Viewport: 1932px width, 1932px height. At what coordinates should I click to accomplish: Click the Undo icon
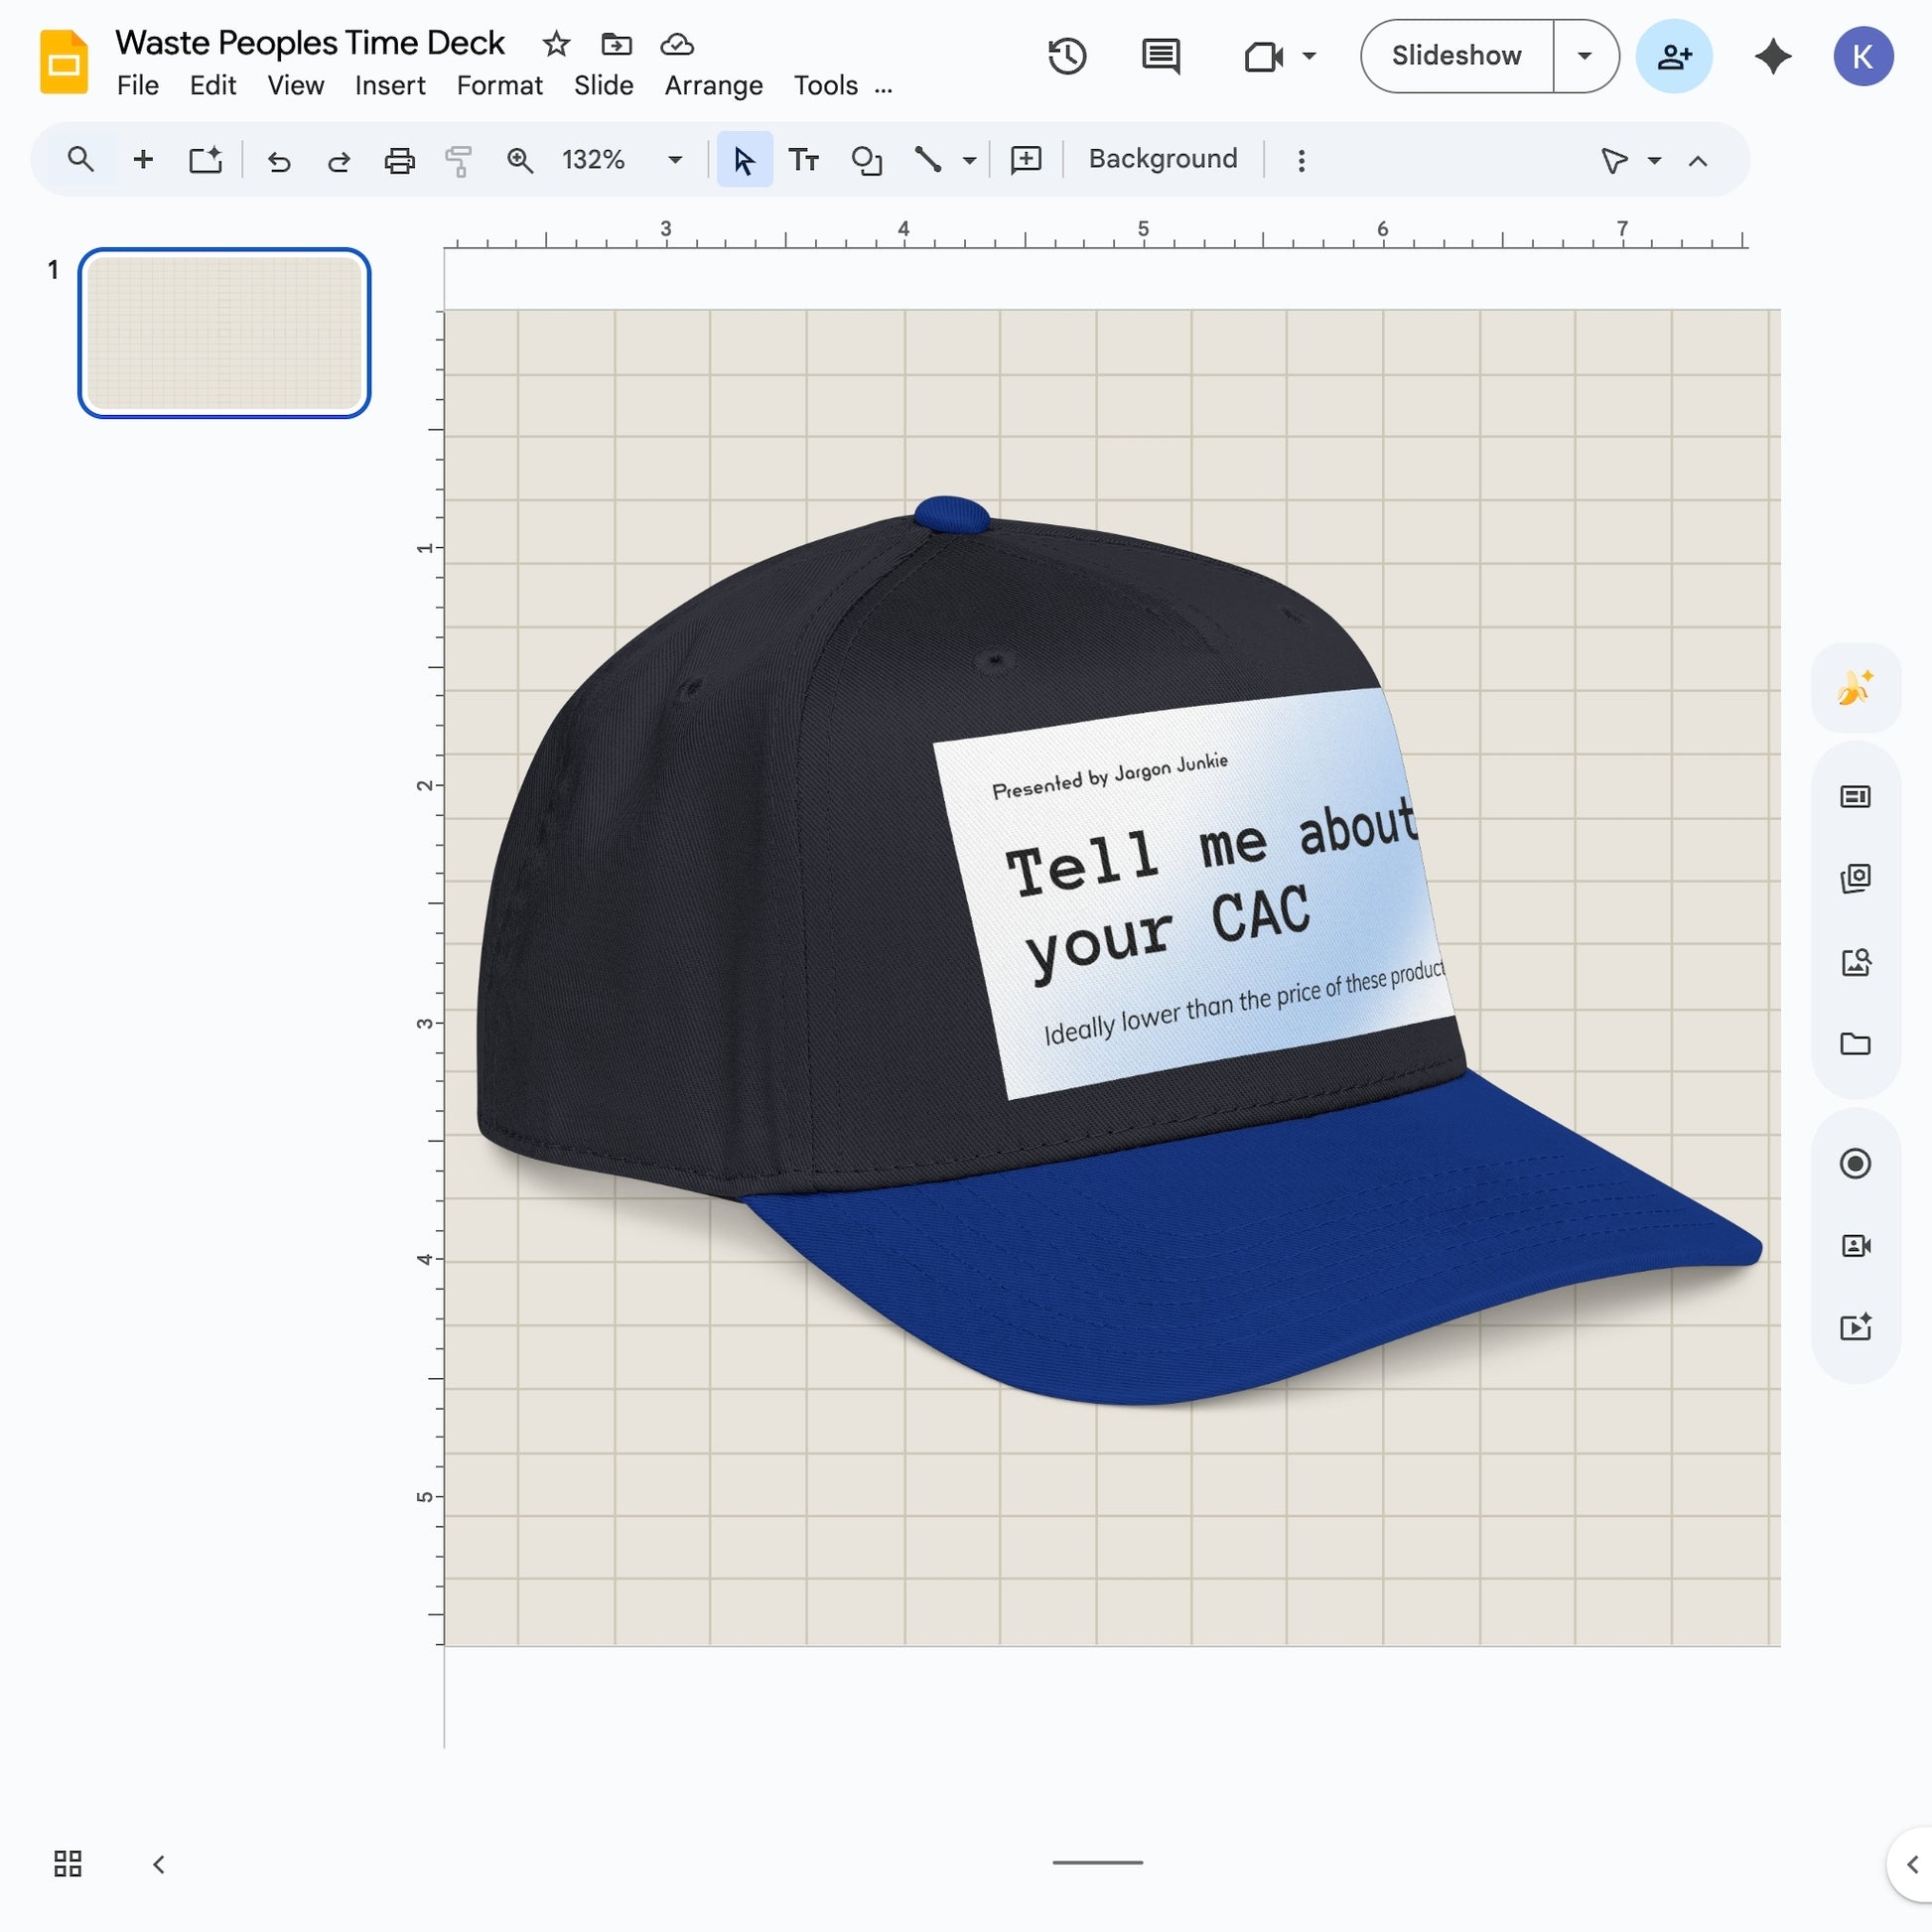(279, 159)
